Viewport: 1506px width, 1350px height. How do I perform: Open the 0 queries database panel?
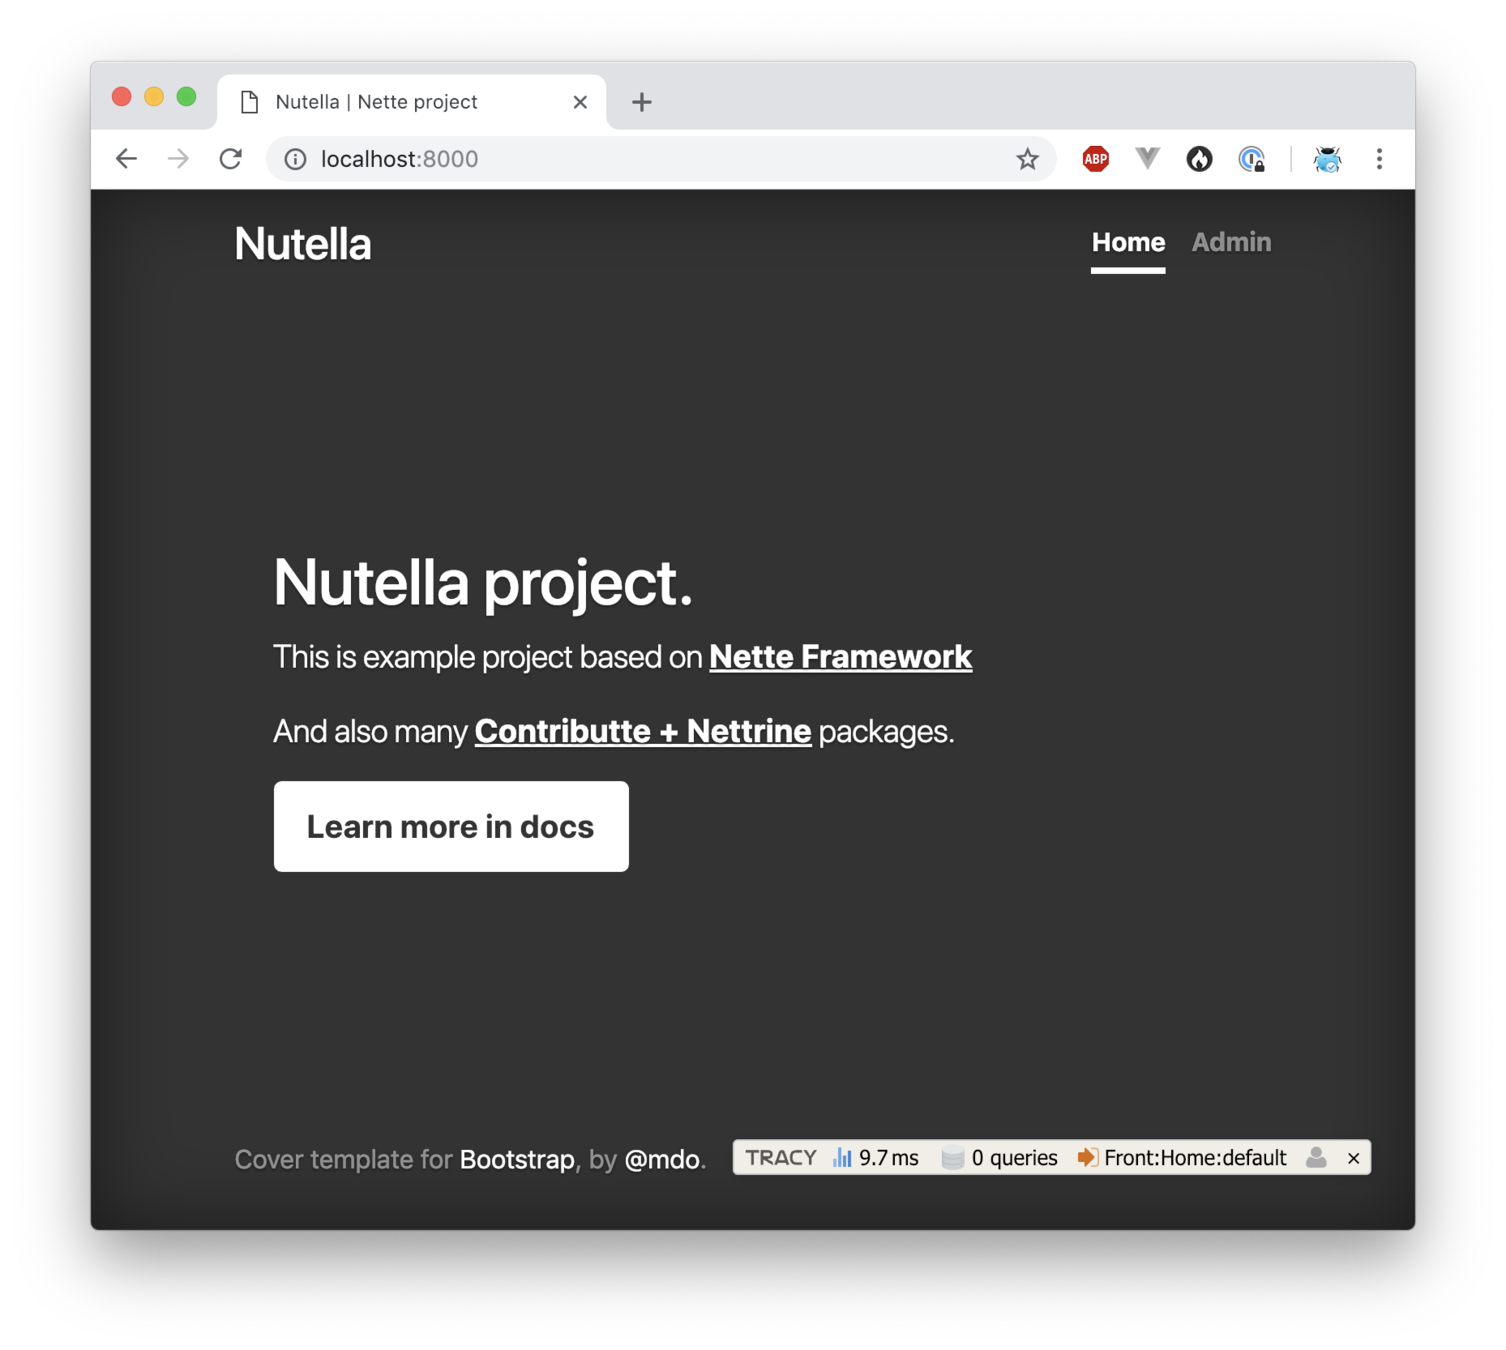tap(1000, 1158)
